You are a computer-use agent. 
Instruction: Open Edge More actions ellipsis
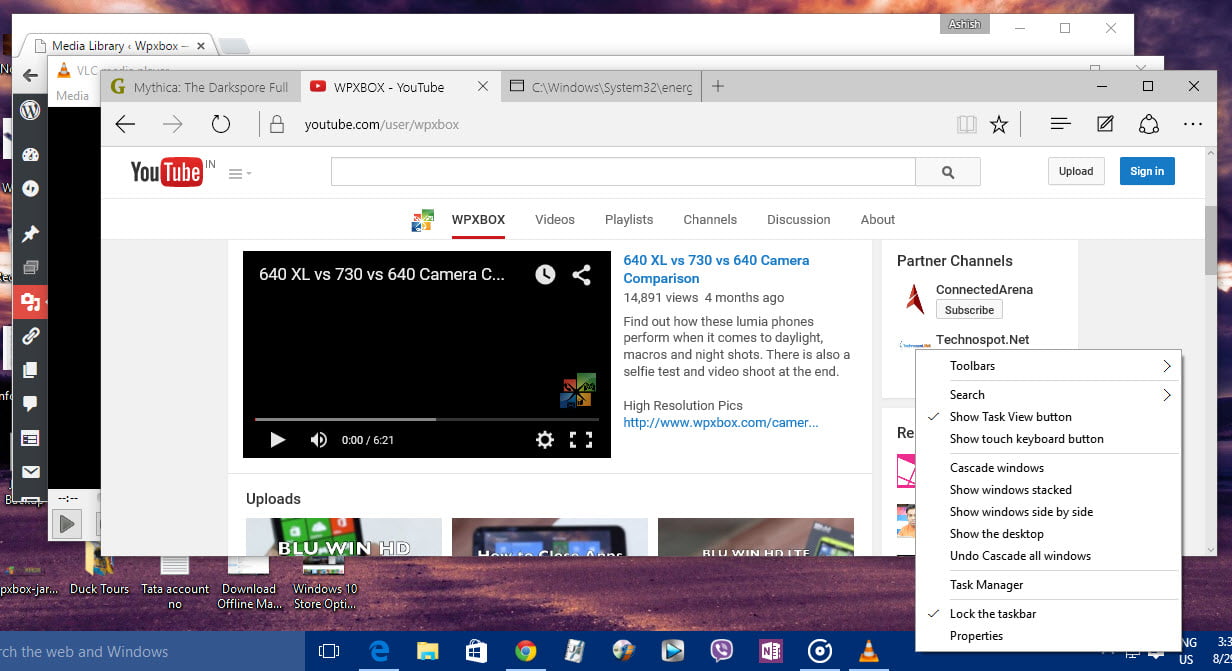click(x=1192, y=125)
